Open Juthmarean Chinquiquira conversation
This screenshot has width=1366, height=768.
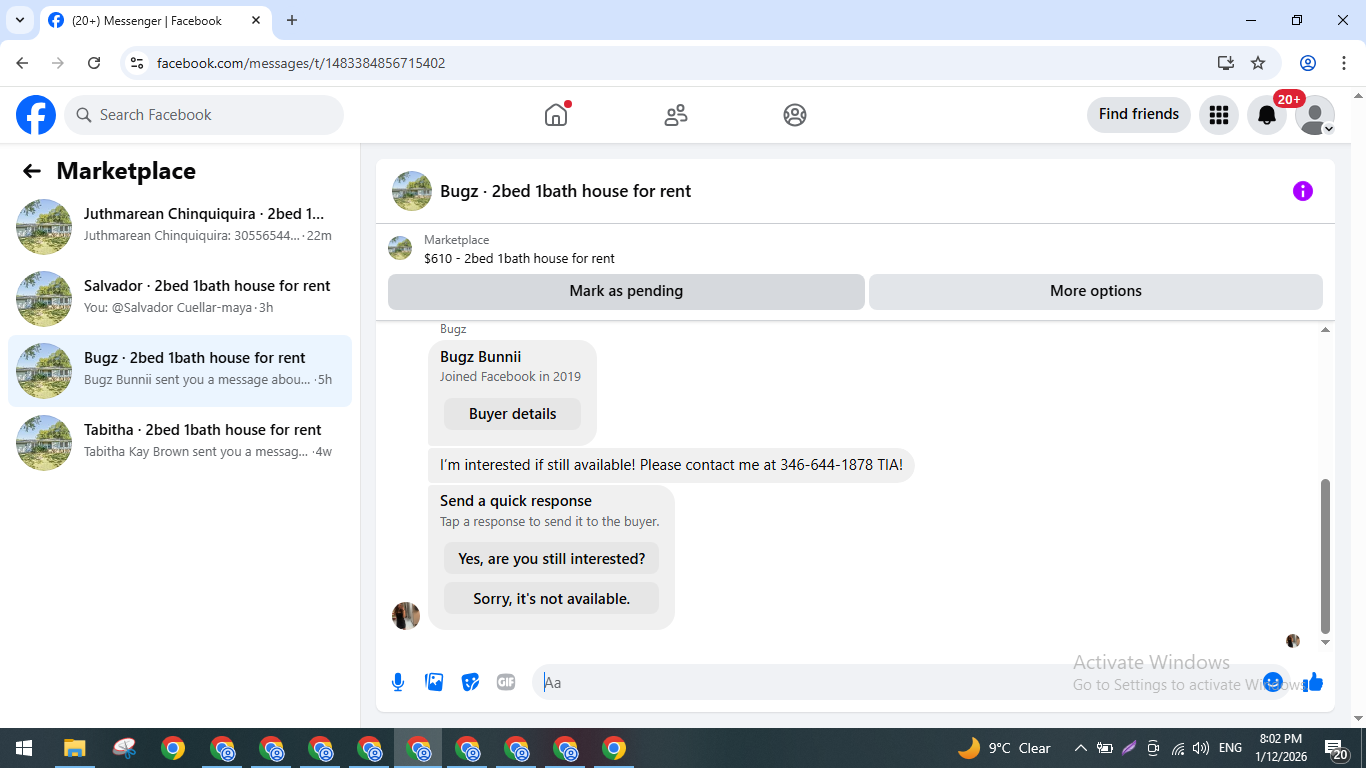[180, 227]
